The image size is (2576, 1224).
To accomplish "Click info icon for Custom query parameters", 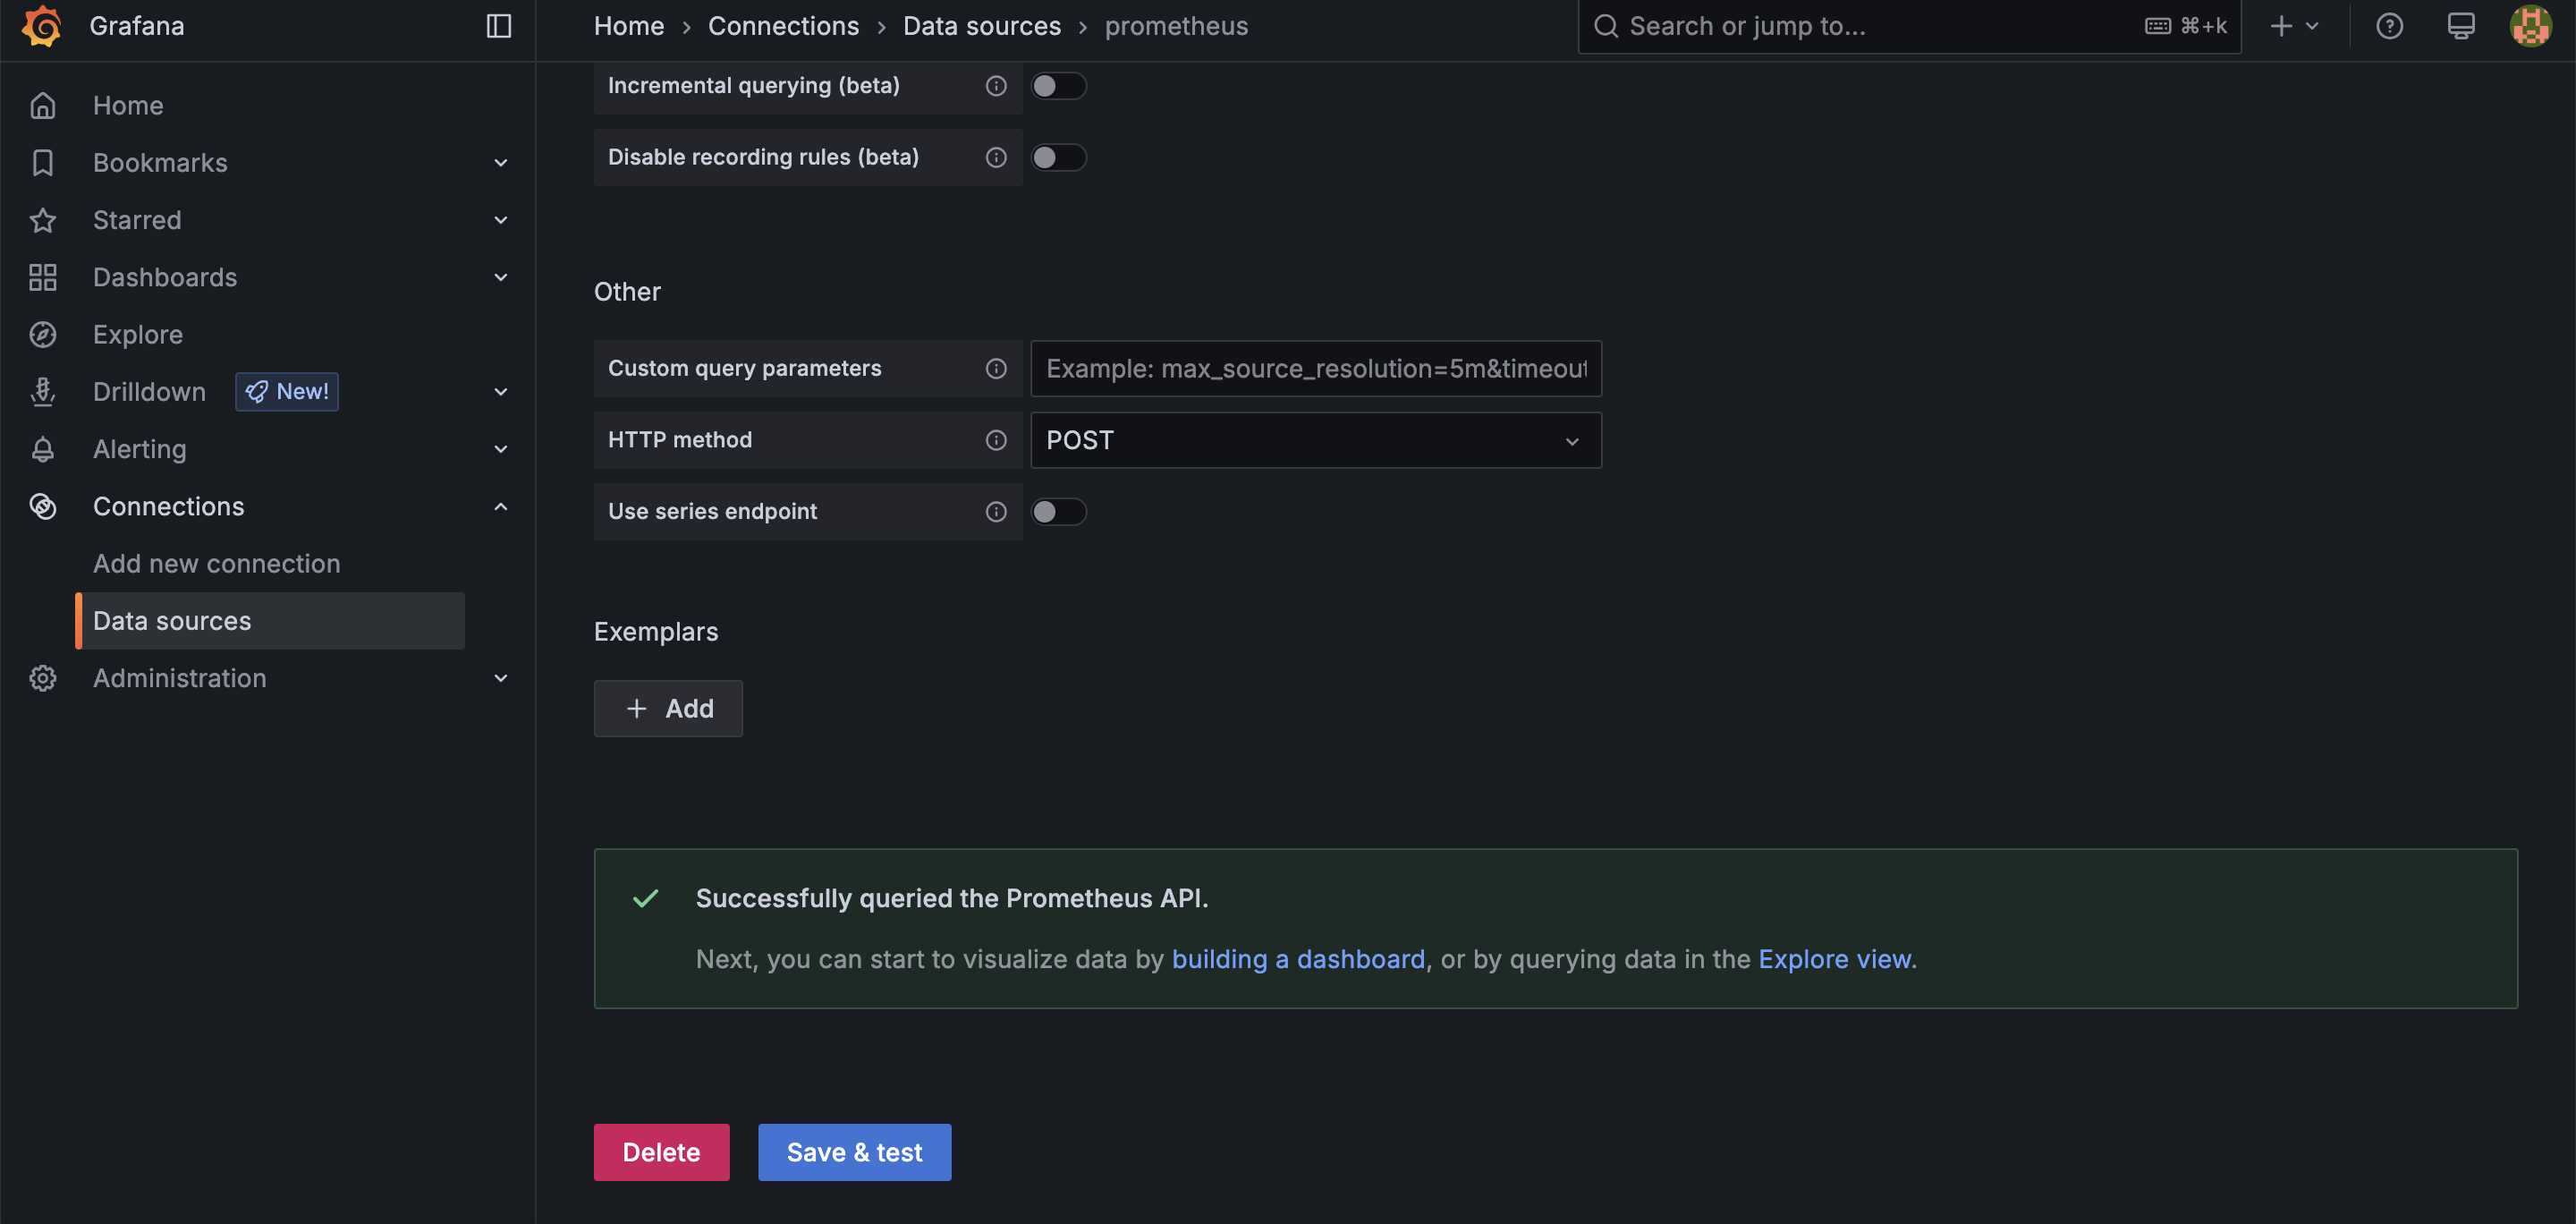I will pos(996,369).
